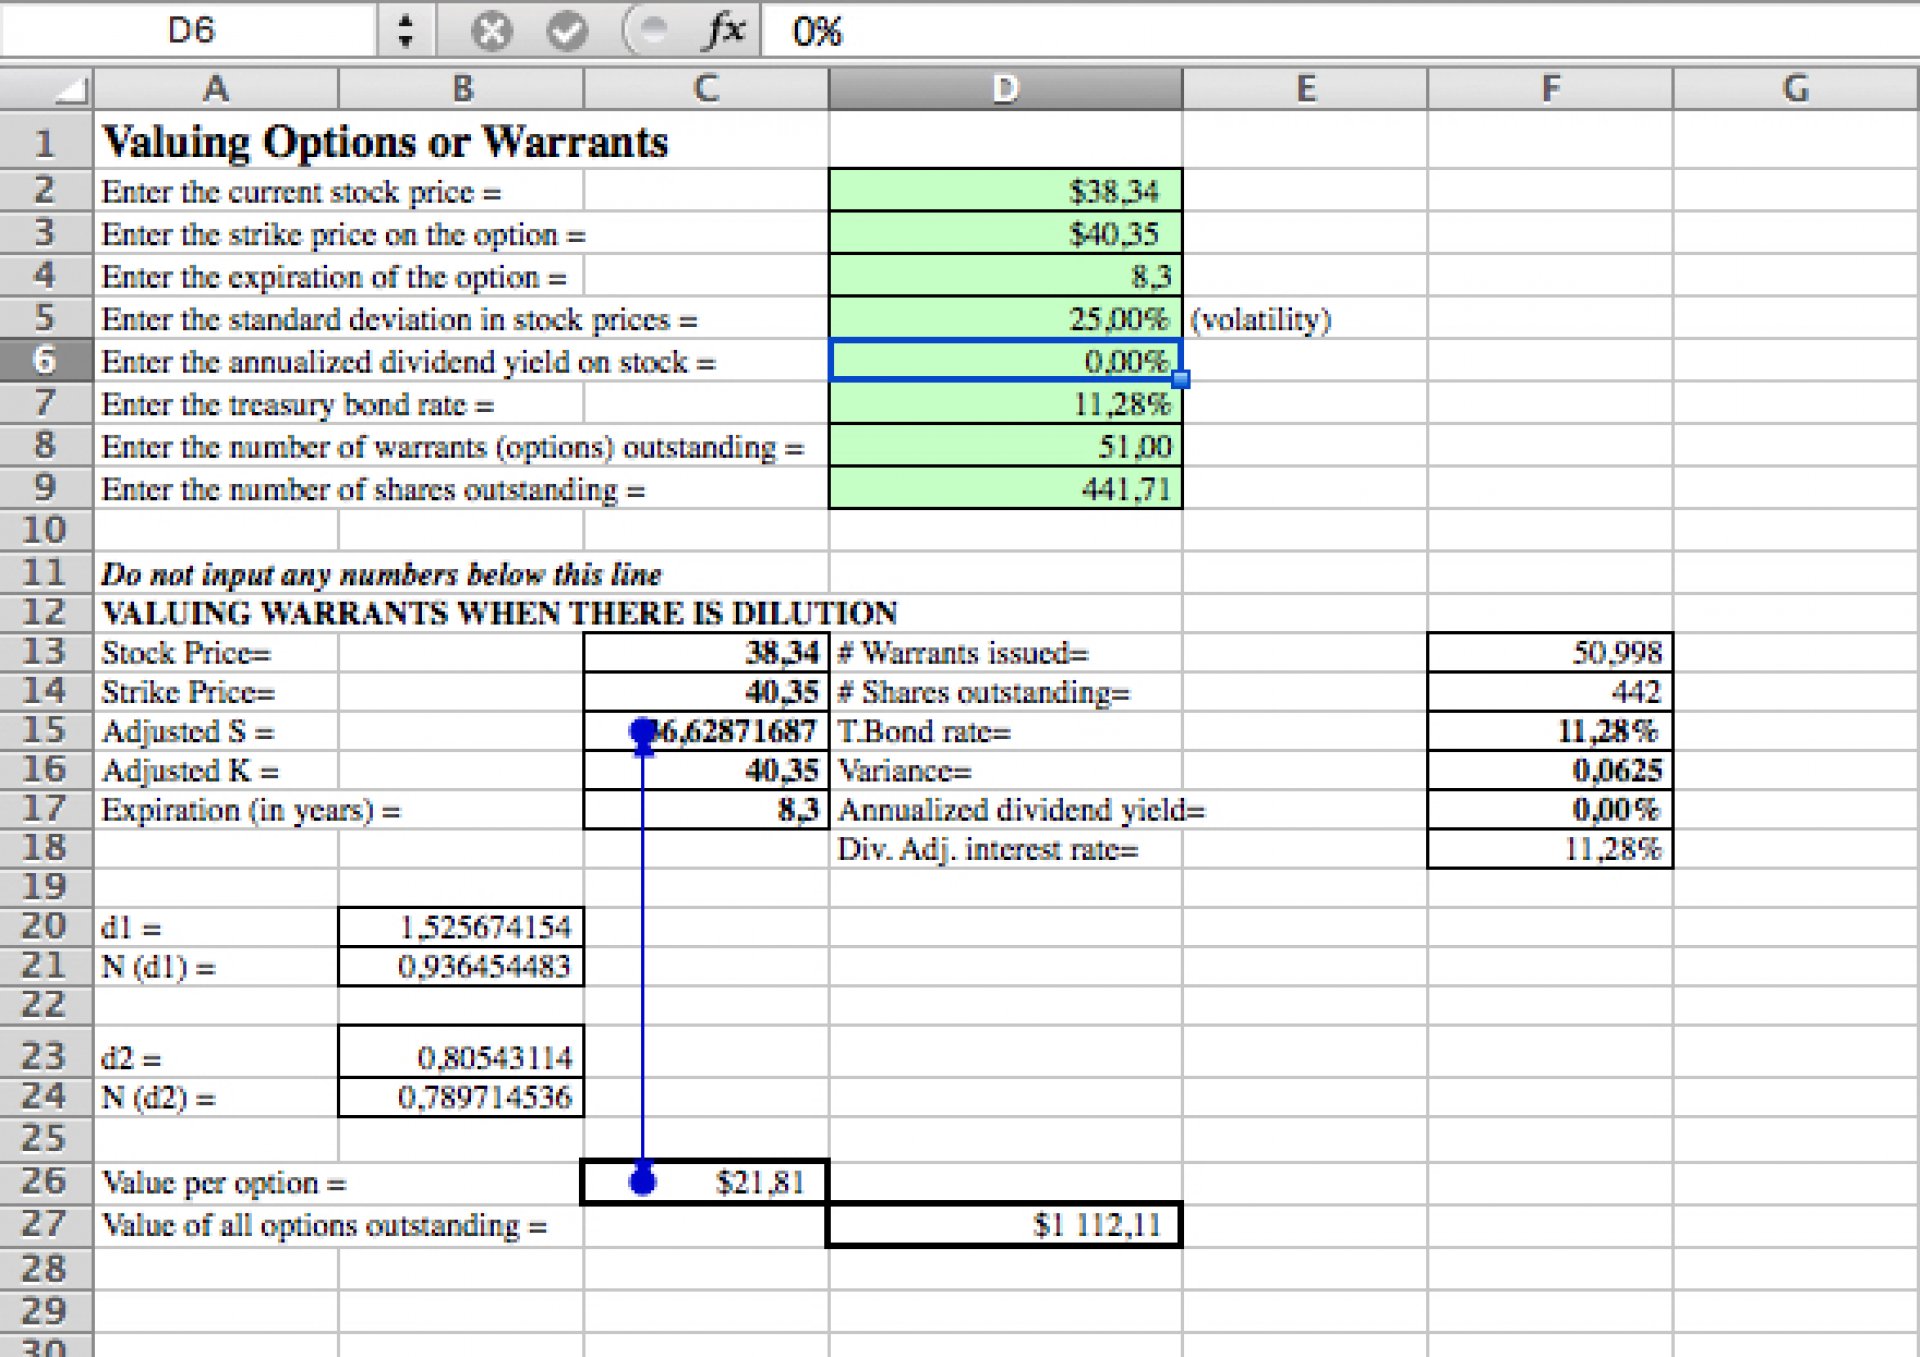Select the stock price cell $38,34
The image size is (1920, 1357).
(1005, 190)
